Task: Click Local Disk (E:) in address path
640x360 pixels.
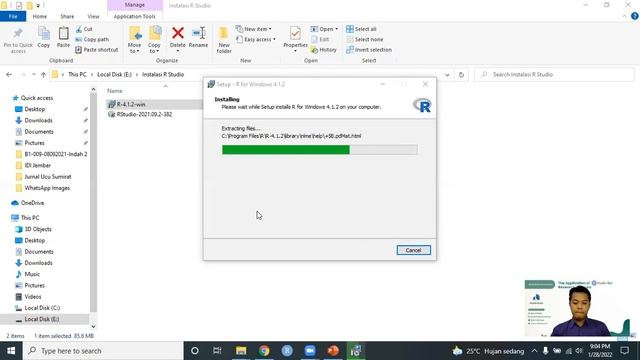Action: (x=114, y=75)
